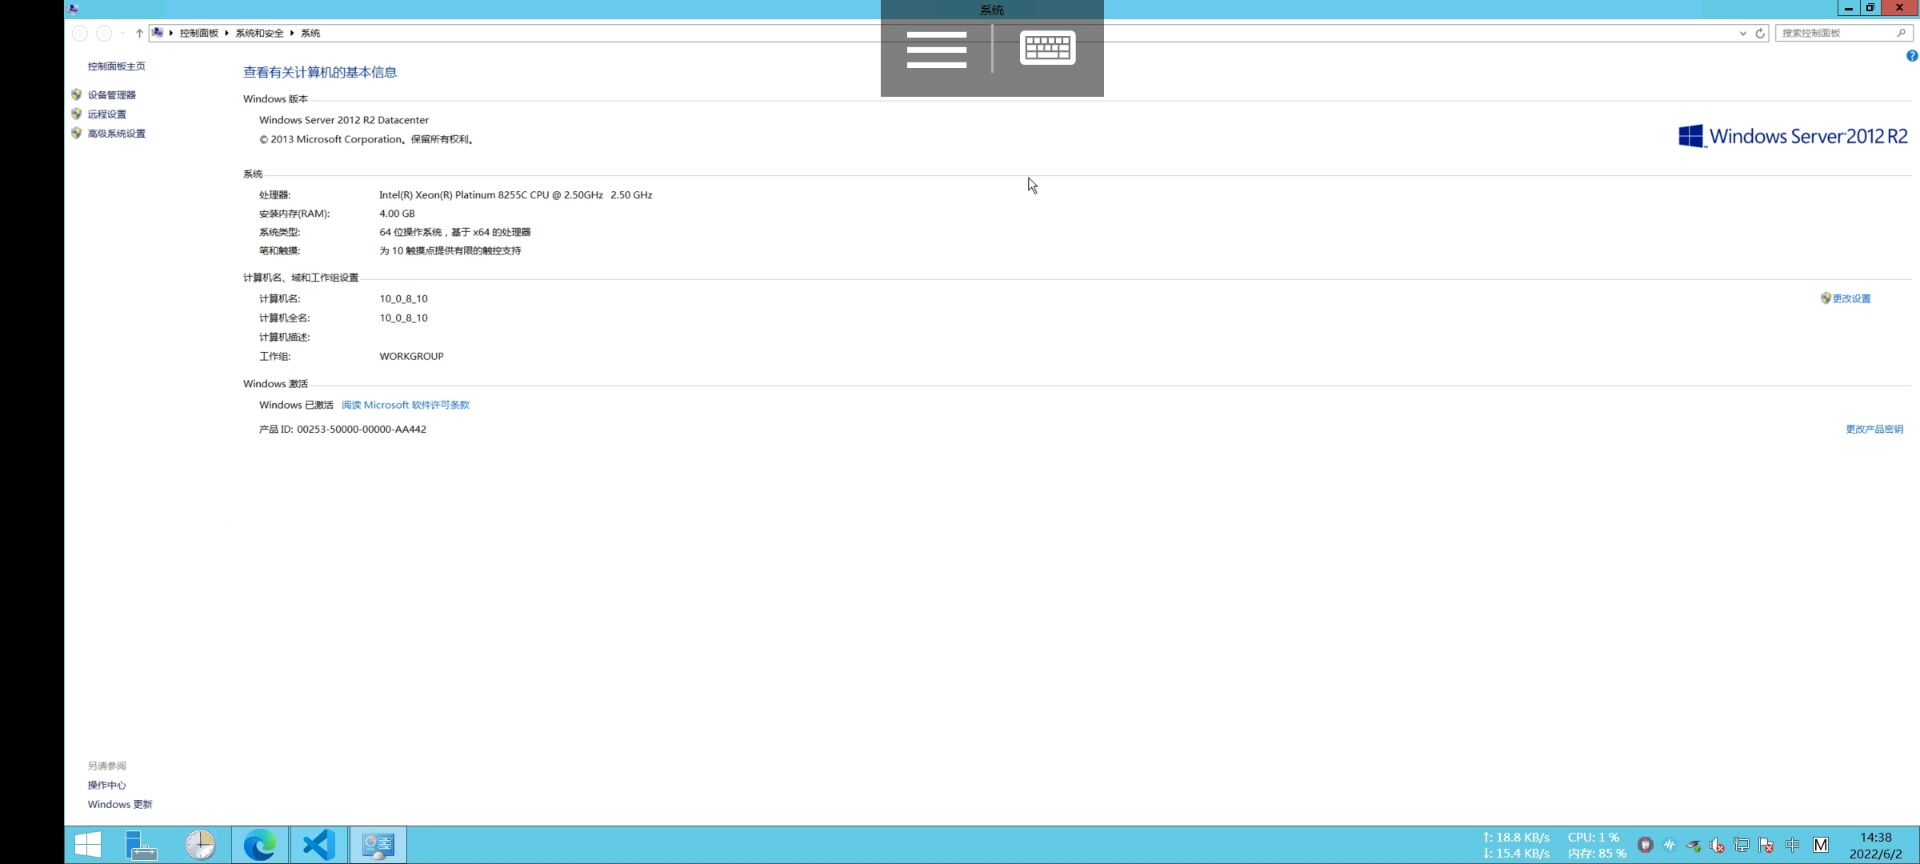Click the heading 查看有关计算机的基本信息
1920x864 pixels.
(320, 72)
